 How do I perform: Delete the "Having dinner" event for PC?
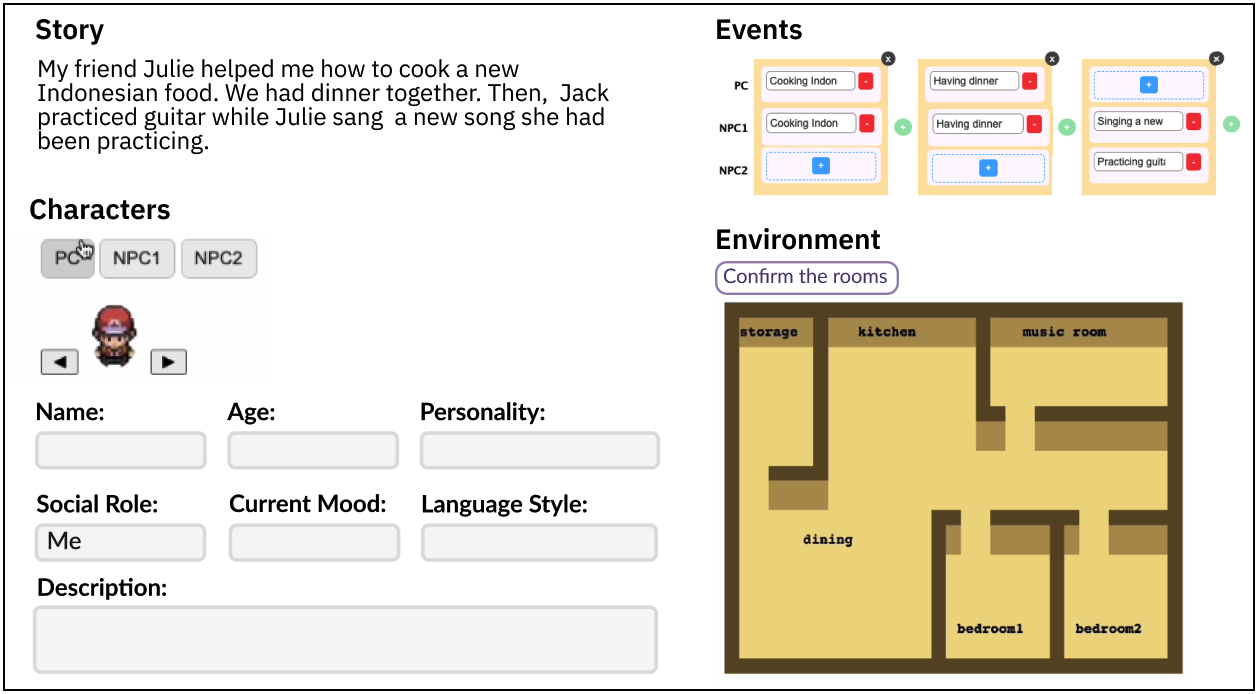(1030, 81)
